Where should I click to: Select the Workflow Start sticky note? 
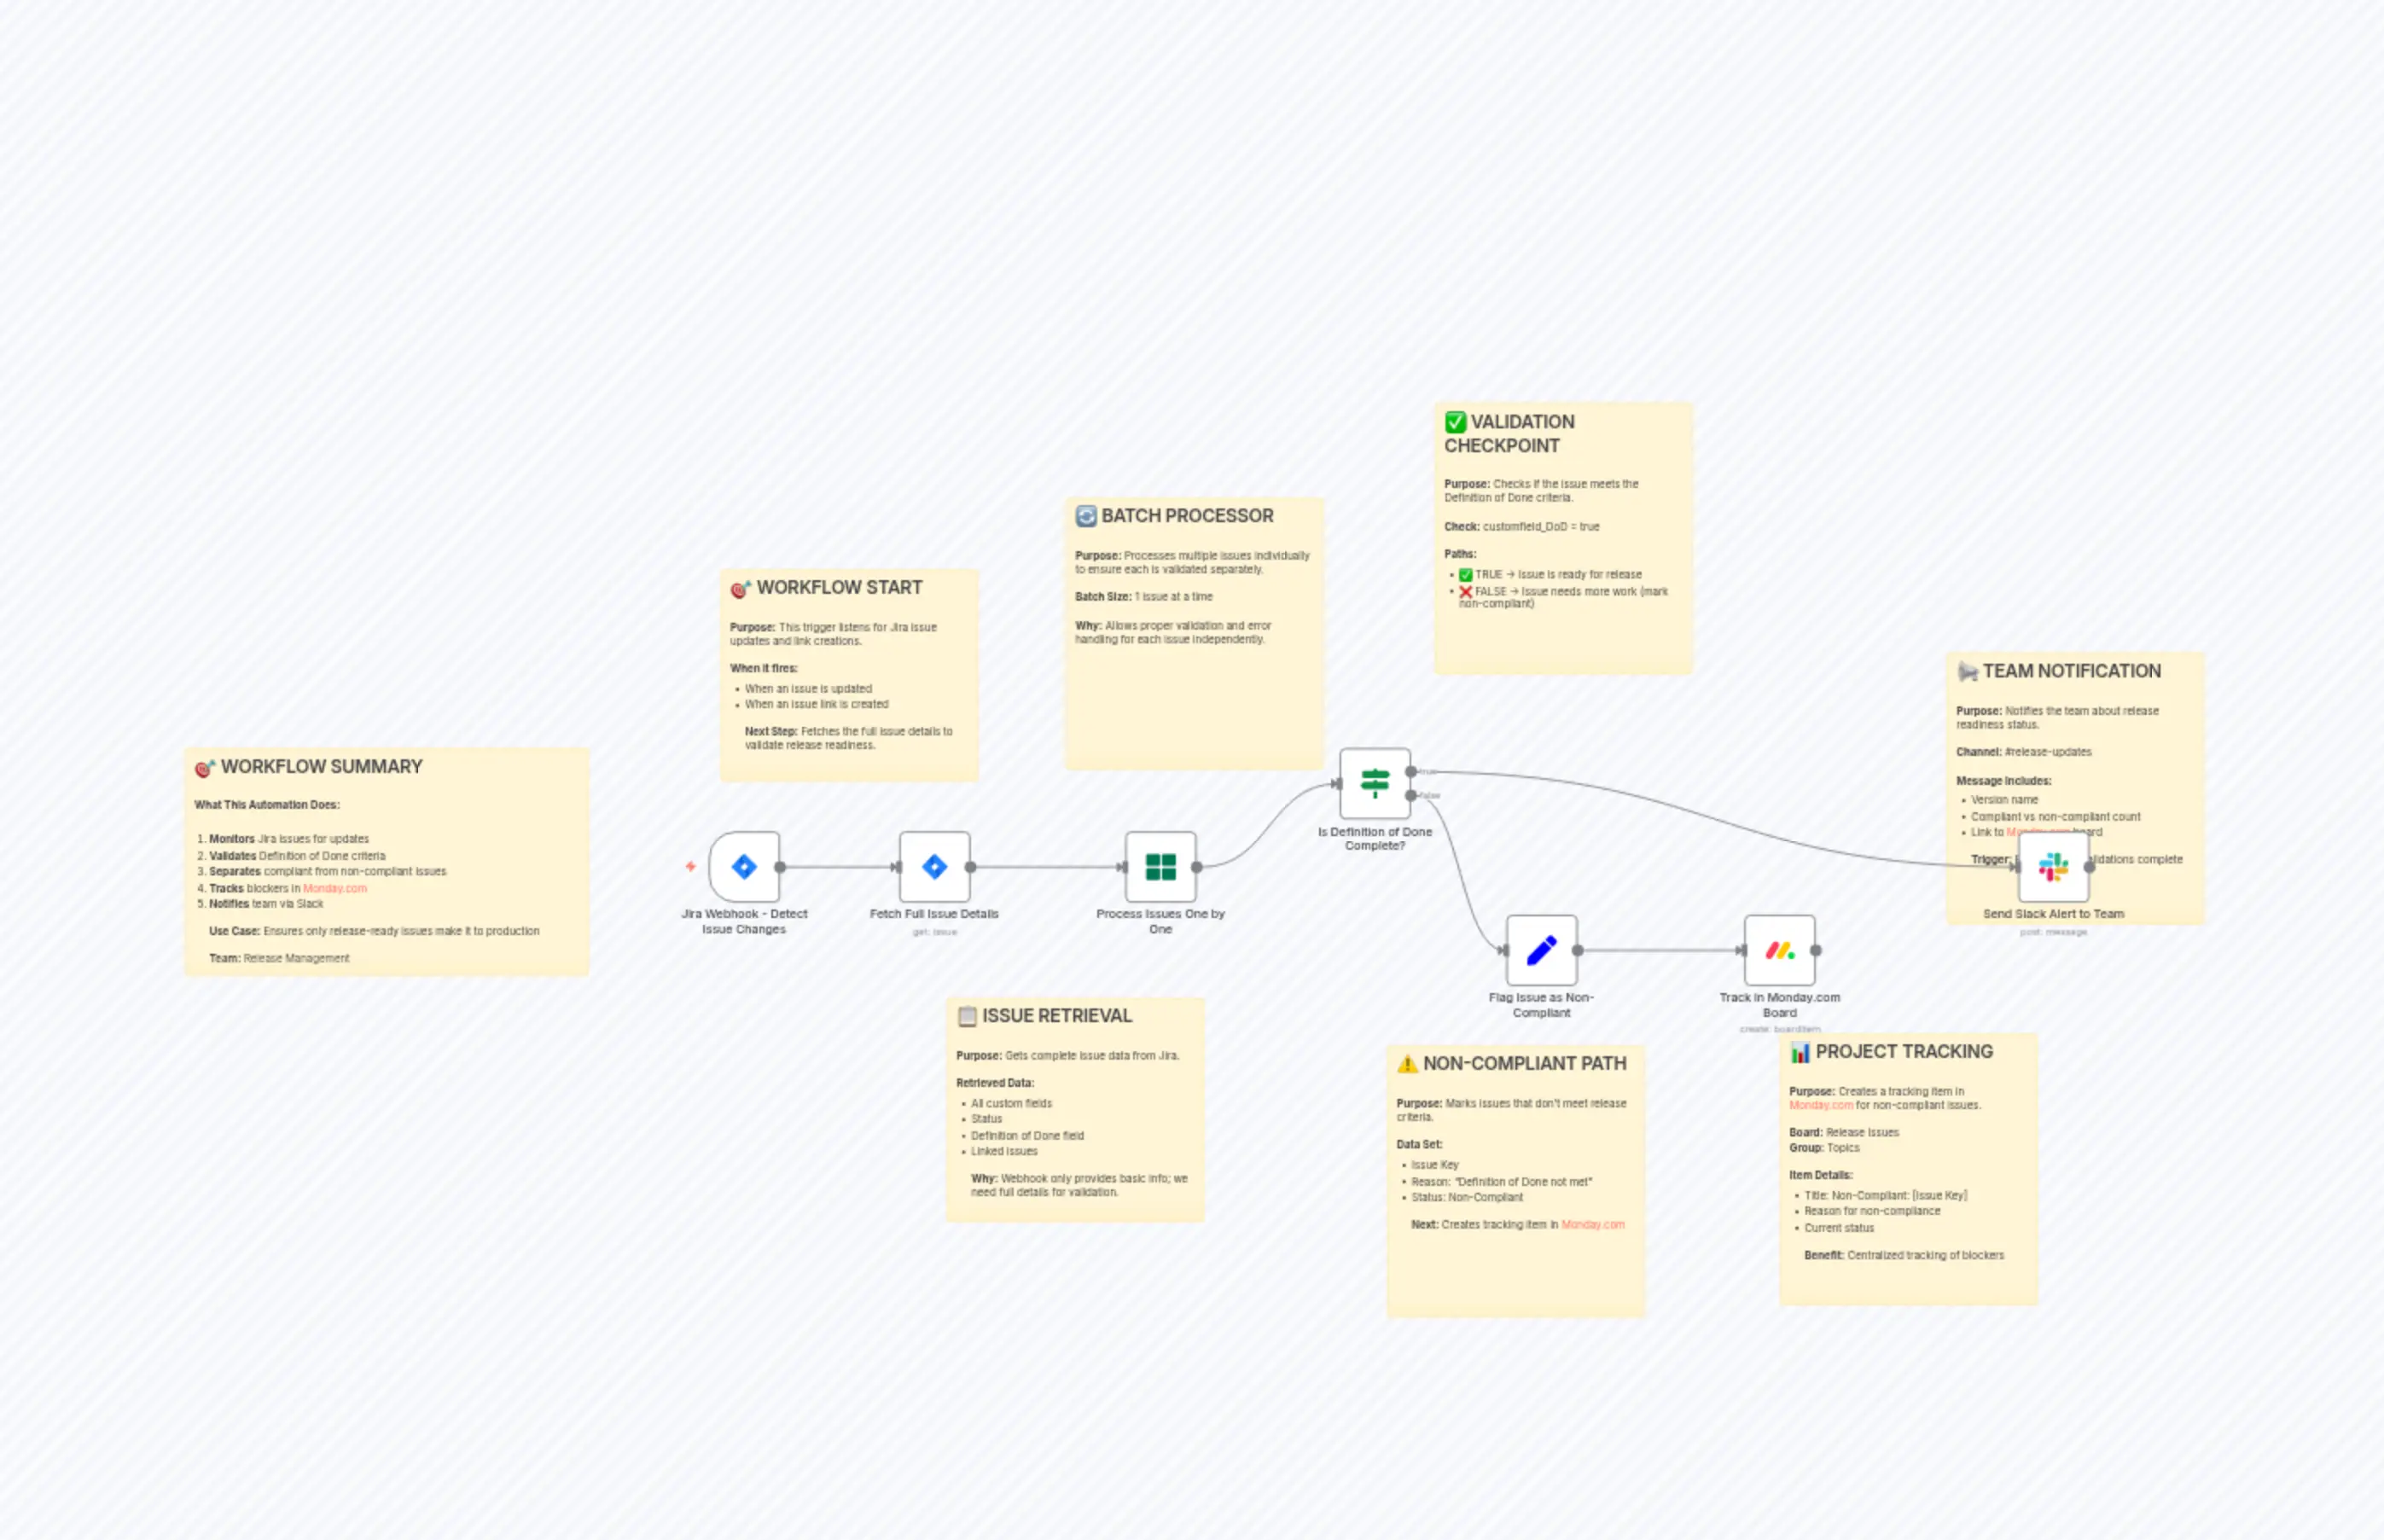[849, 675]
